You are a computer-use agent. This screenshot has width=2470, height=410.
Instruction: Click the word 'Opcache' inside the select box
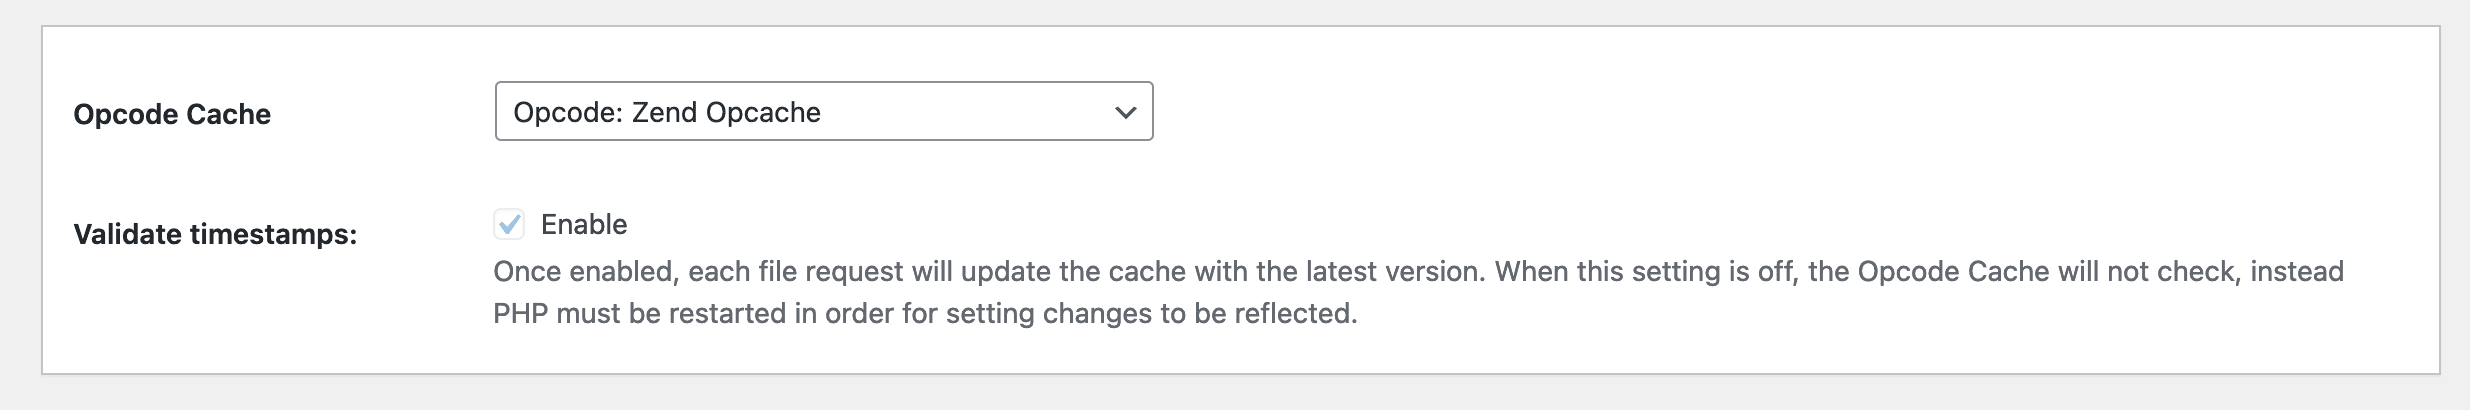763,112
